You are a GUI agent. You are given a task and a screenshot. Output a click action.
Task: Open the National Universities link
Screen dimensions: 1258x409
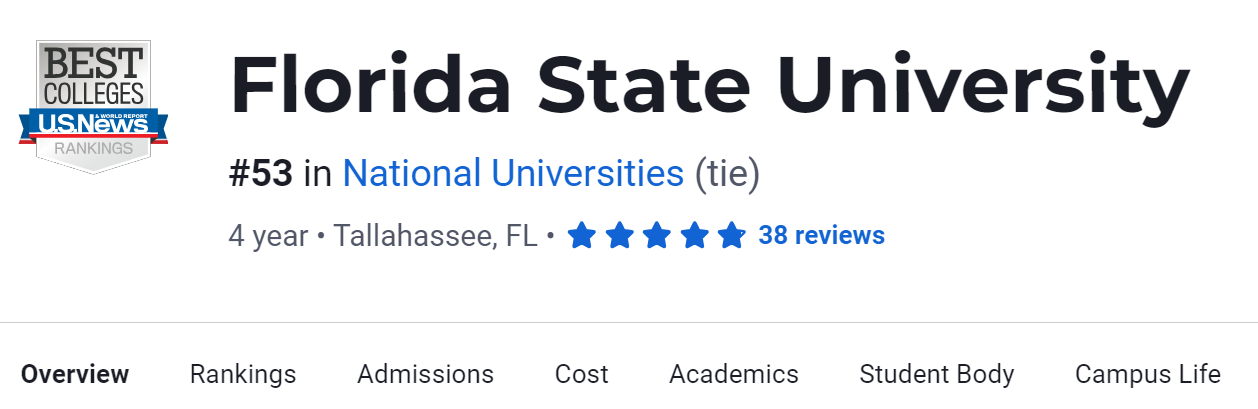point(513,174)
